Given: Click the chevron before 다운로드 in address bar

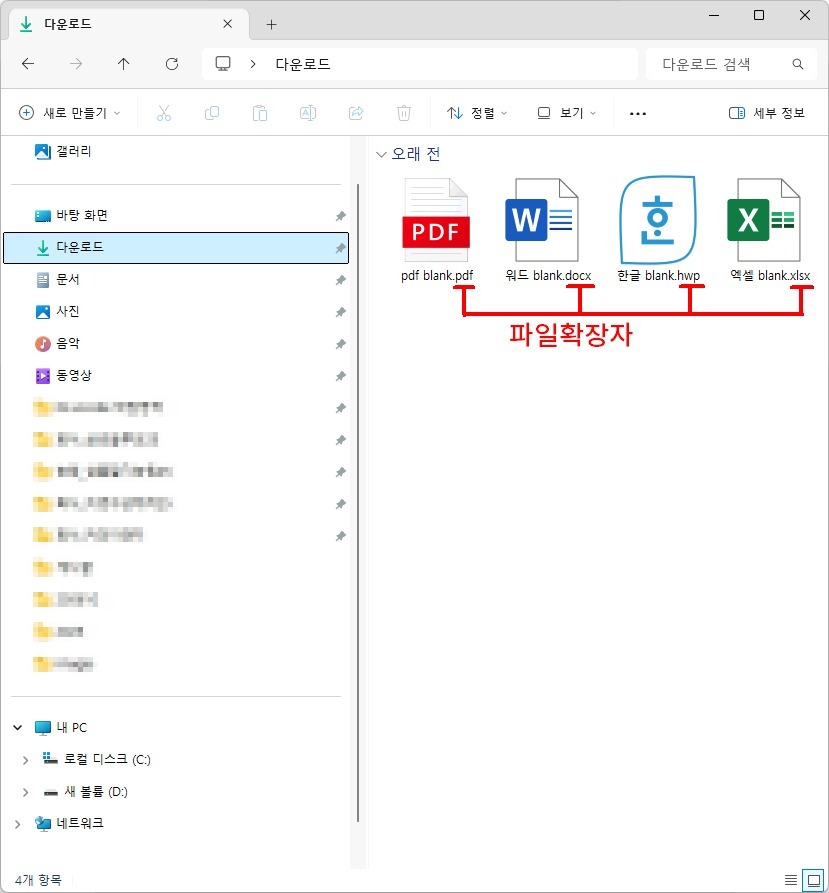Looking at the screenshot, I should [253, 64].
